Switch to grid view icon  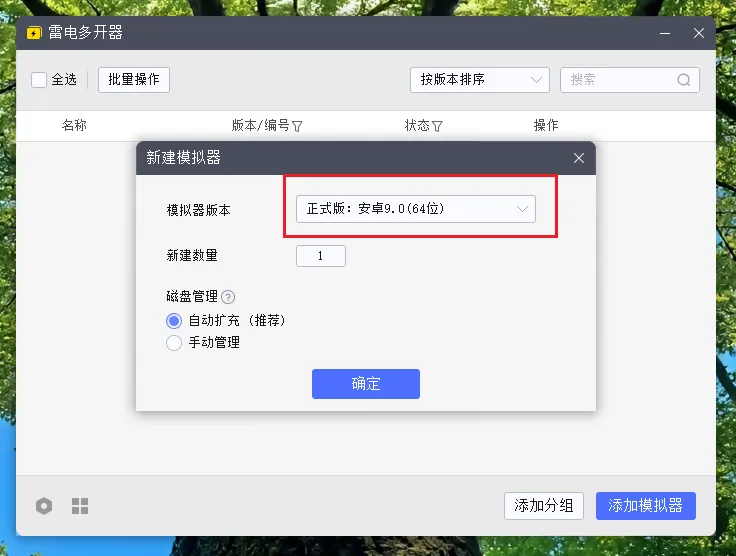[80, 506]
